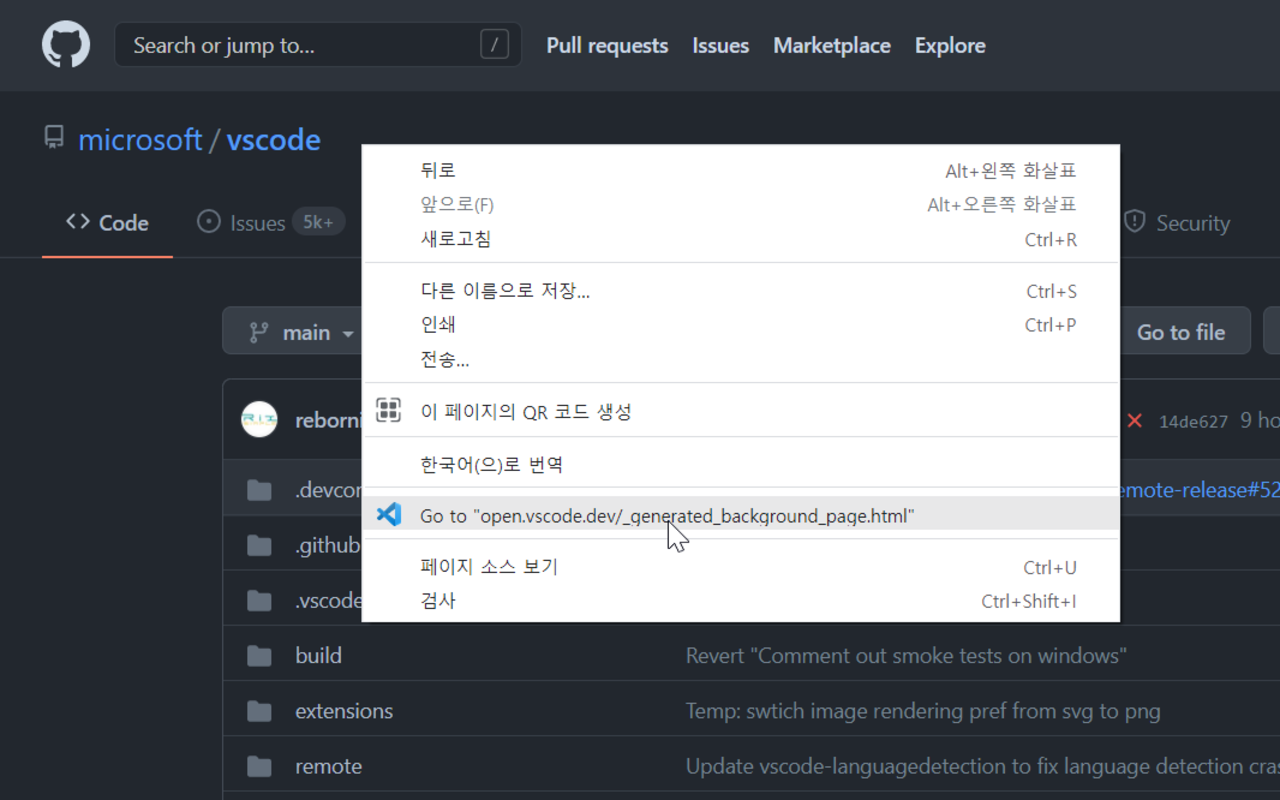Click the branch icon in the main selector

259,330
